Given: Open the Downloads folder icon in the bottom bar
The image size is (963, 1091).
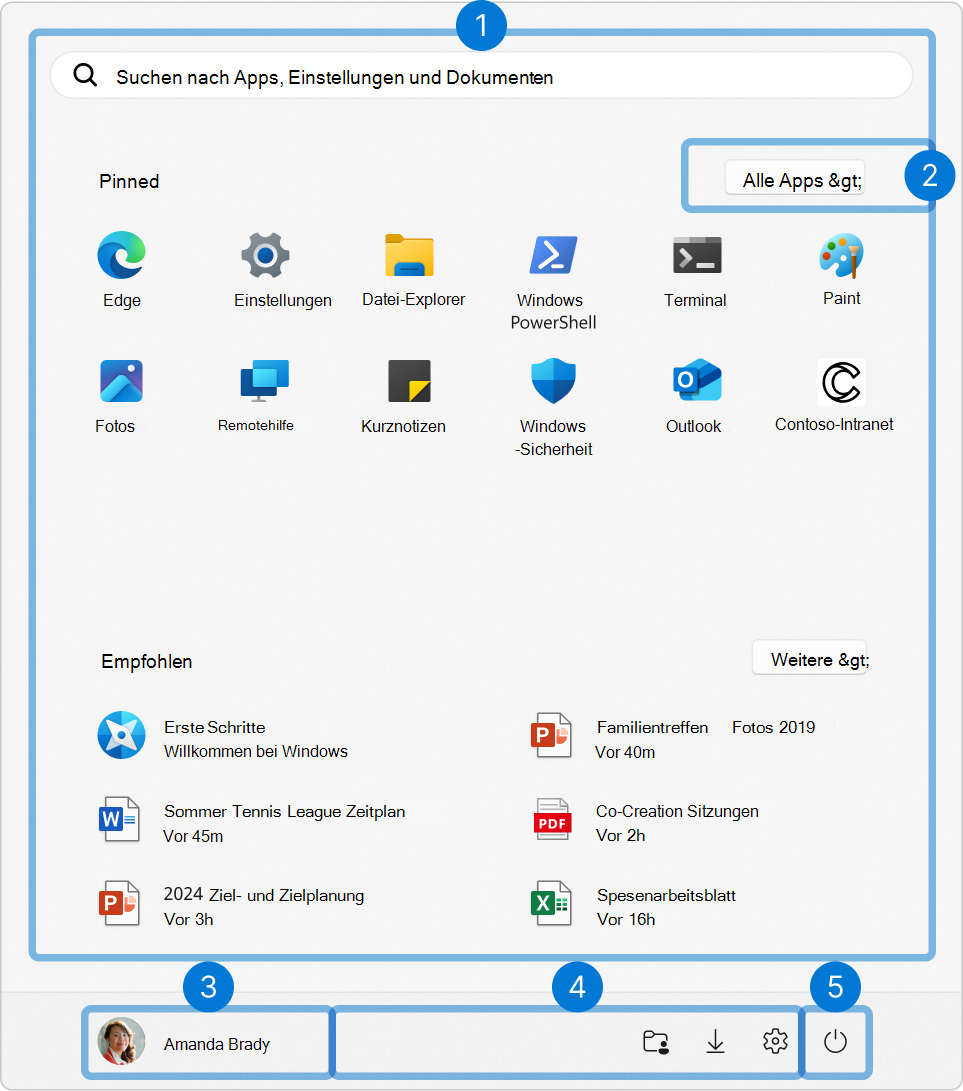Looking at the screenshot, I should click(x=715, y=1042).
